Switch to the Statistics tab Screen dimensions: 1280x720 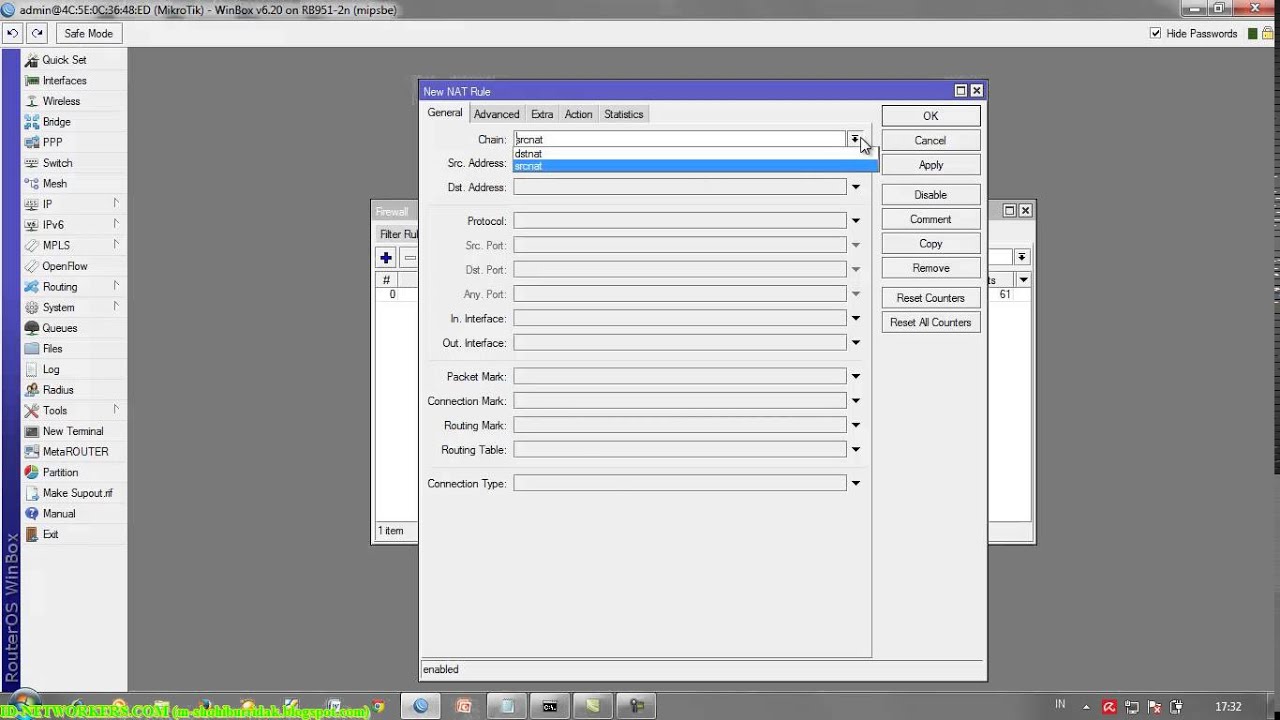624,114
